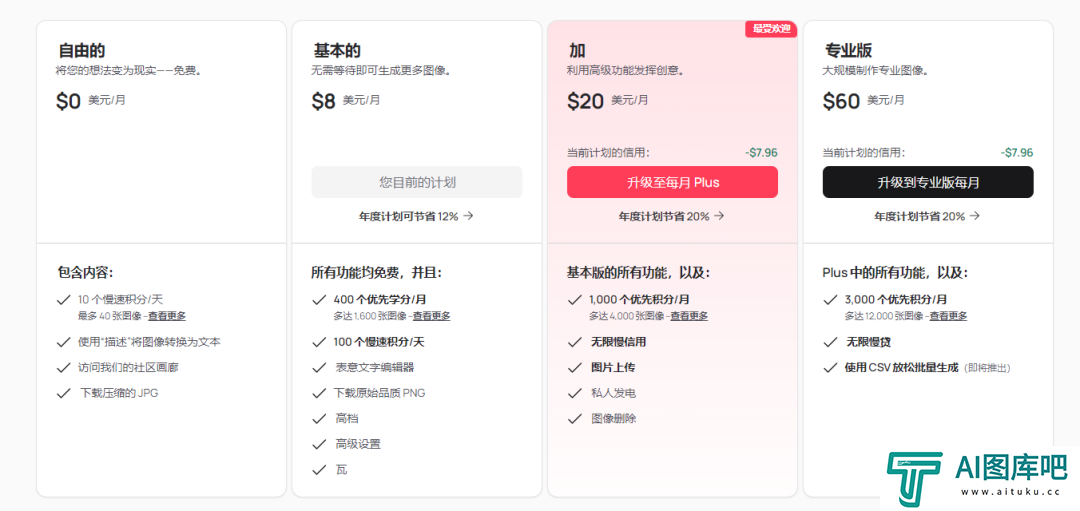Click arrow next to 专业版 年度计划节省 20%

coord(975,216)
